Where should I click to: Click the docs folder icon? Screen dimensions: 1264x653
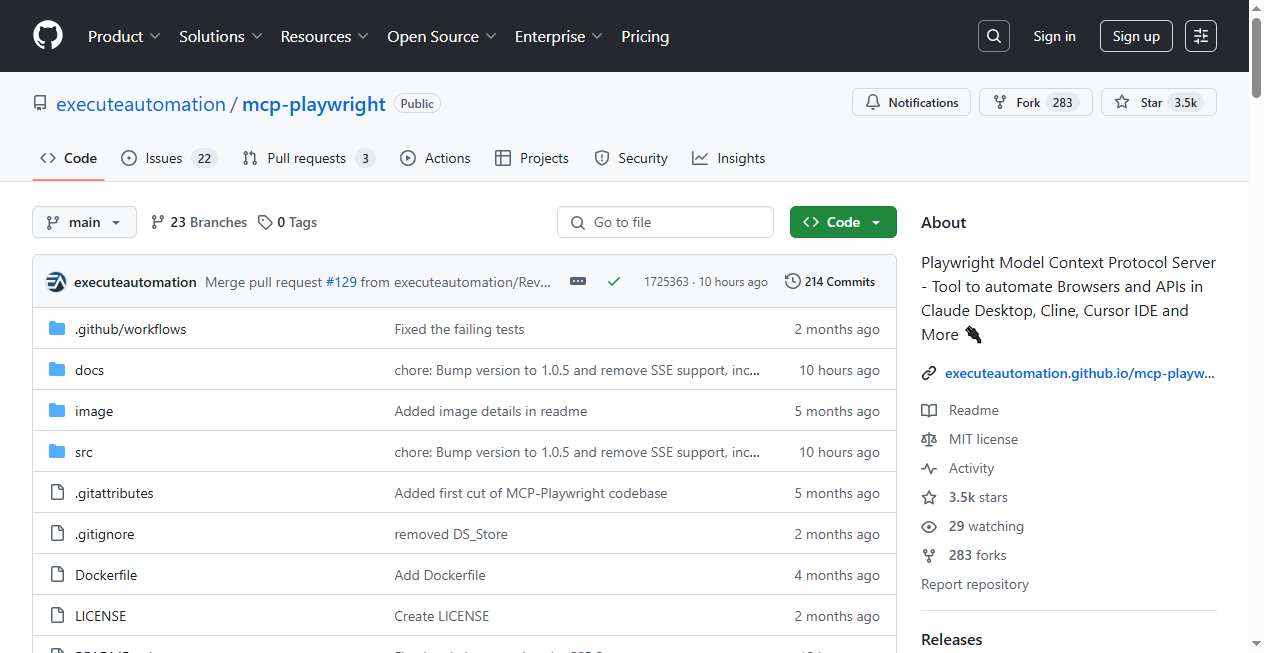[57, 370]
